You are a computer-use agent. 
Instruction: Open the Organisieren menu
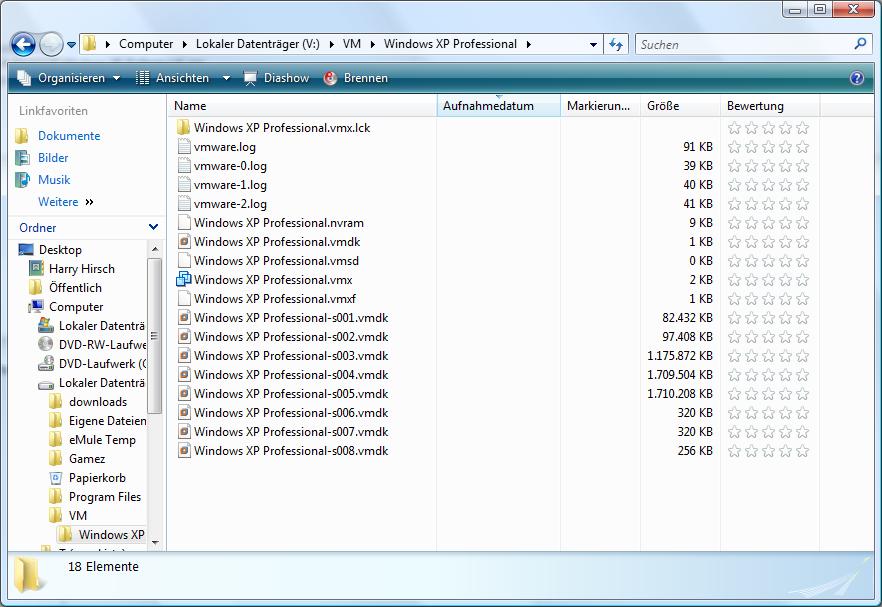pos(69,78)
